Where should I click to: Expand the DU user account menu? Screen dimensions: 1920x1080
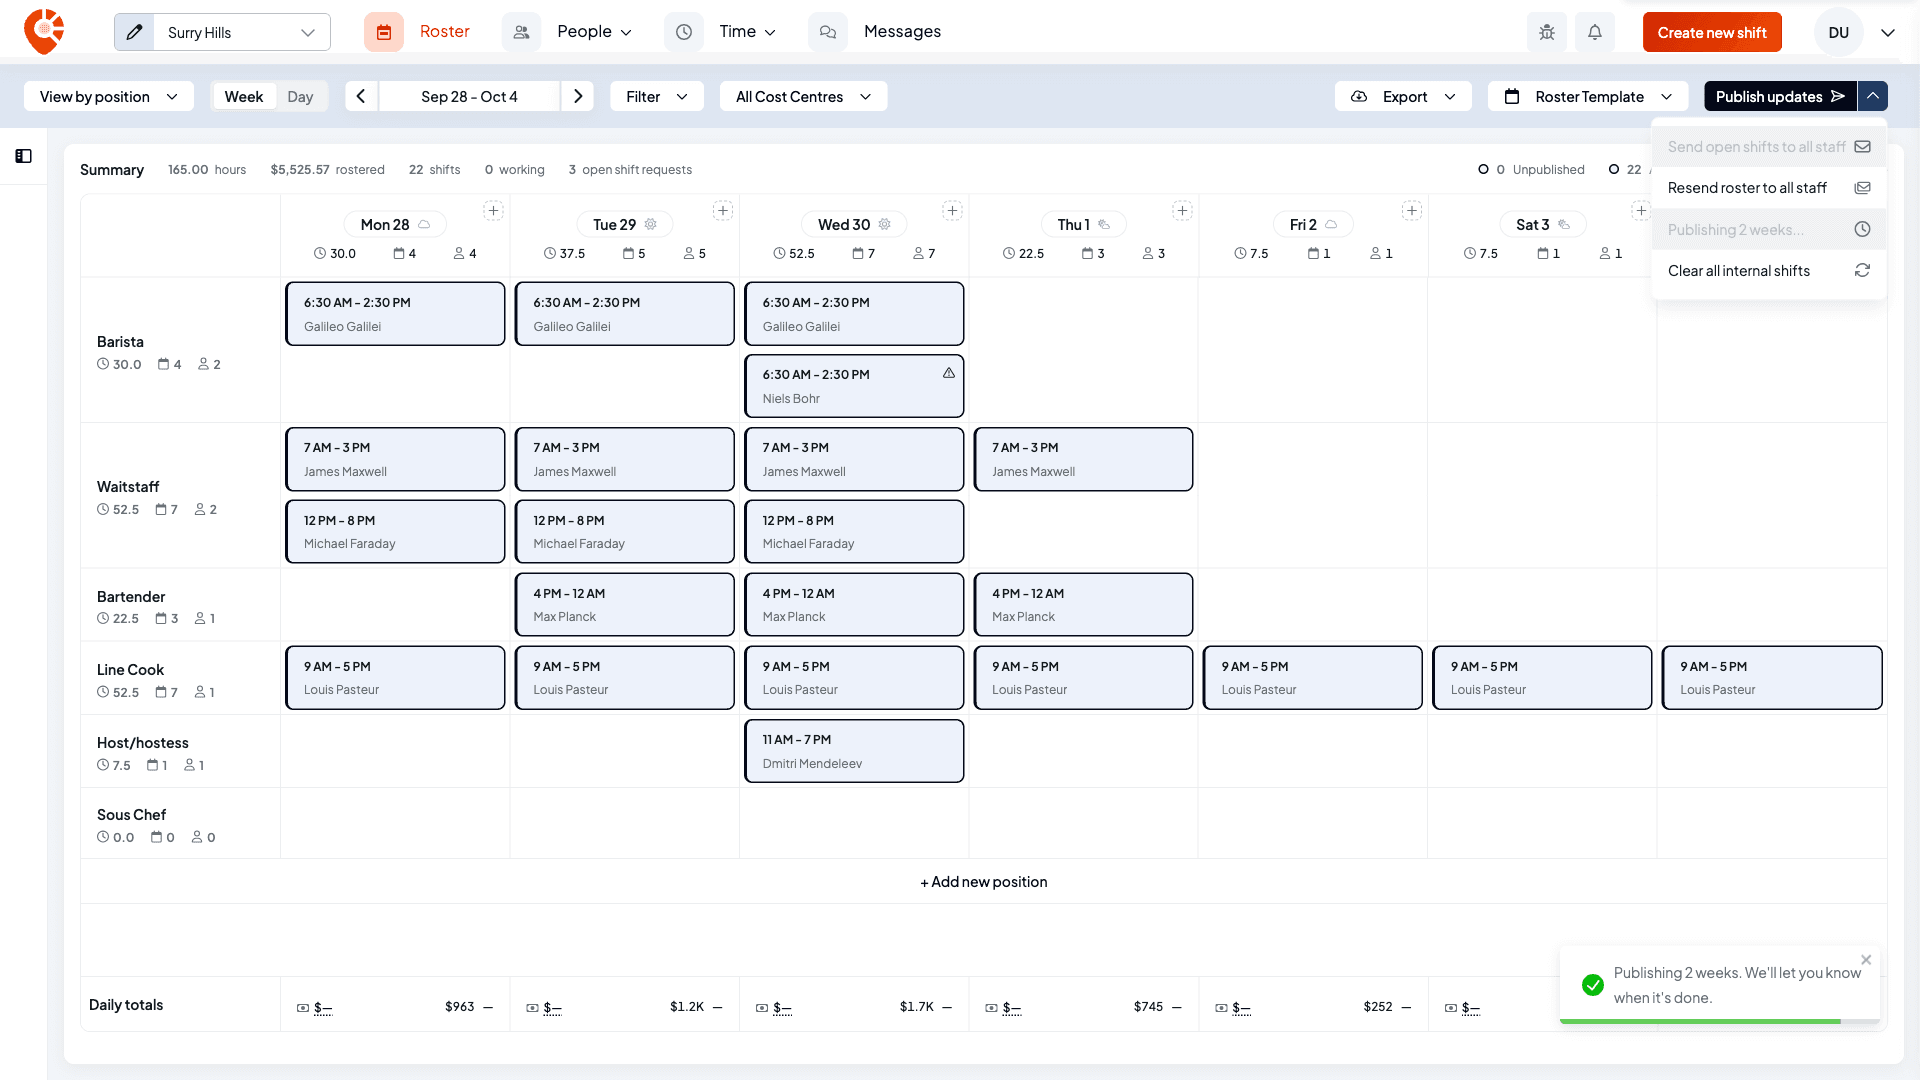tap(1888, 32)
